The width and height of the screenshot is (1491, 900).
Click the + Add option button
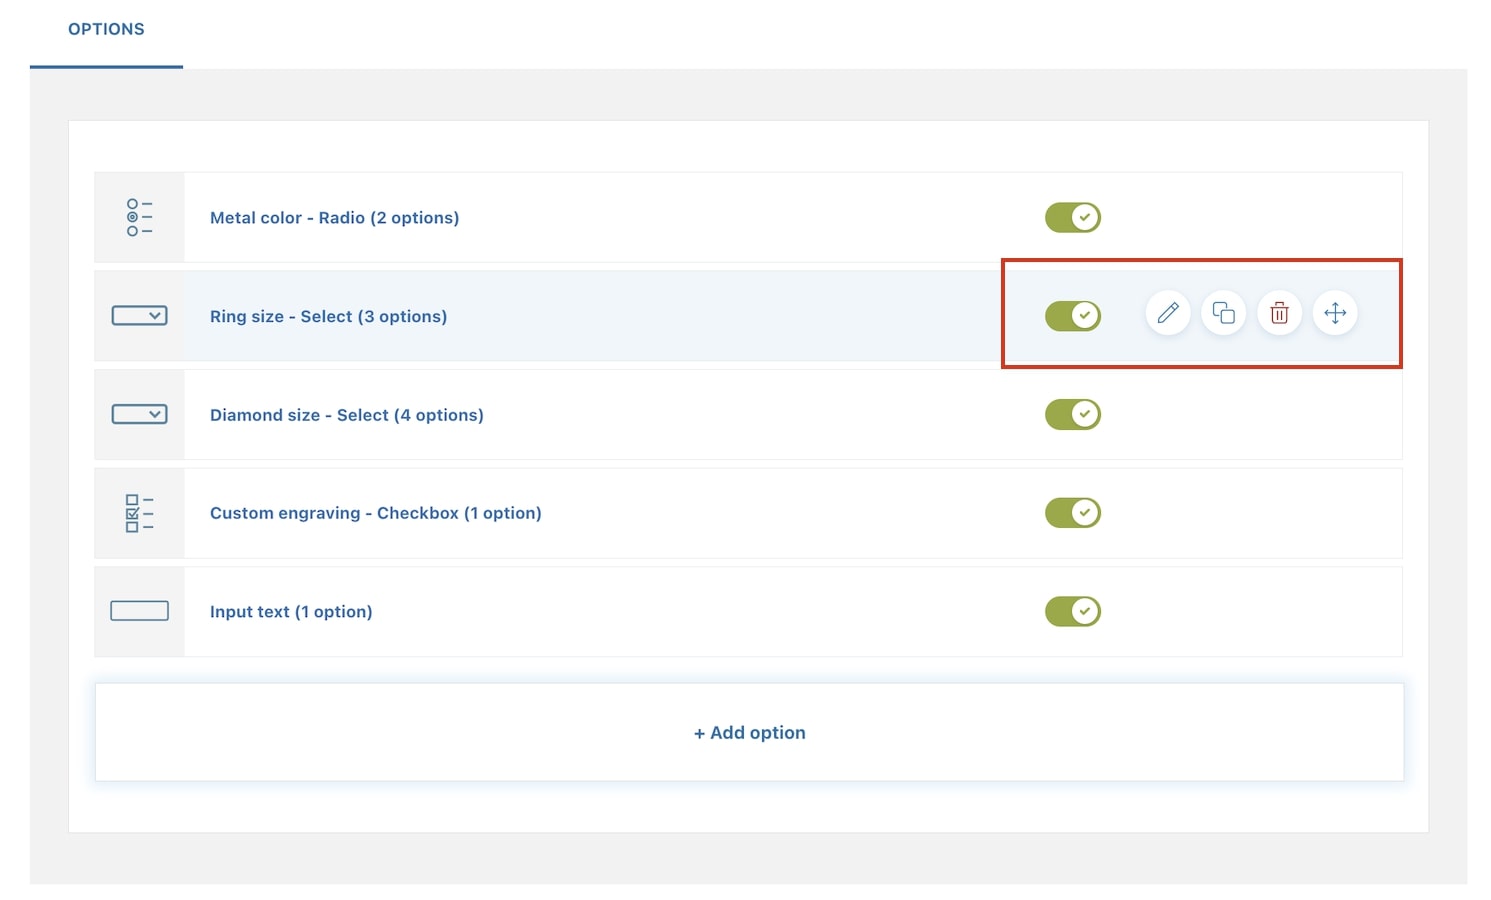[x=749, y=732]
